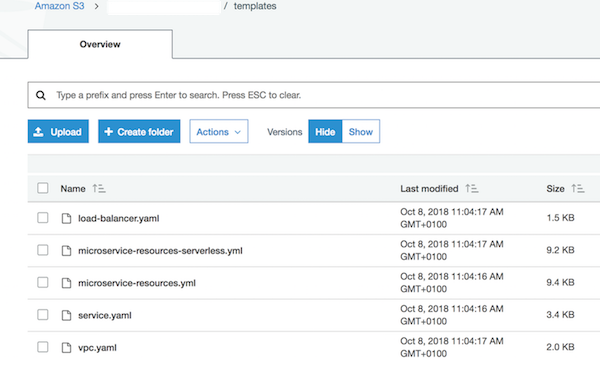Image resolution: width=600 pixels, height=370 pixels.
Task: Click the 9.2 KB size value
Action: 561,250
